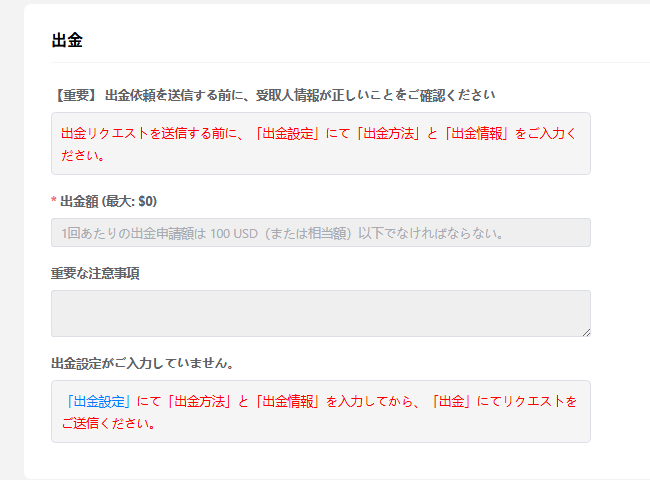Click the 出金設定がご入力していません heading
The height and width of the screenshot is (480, 650).
tap(143, 363)
